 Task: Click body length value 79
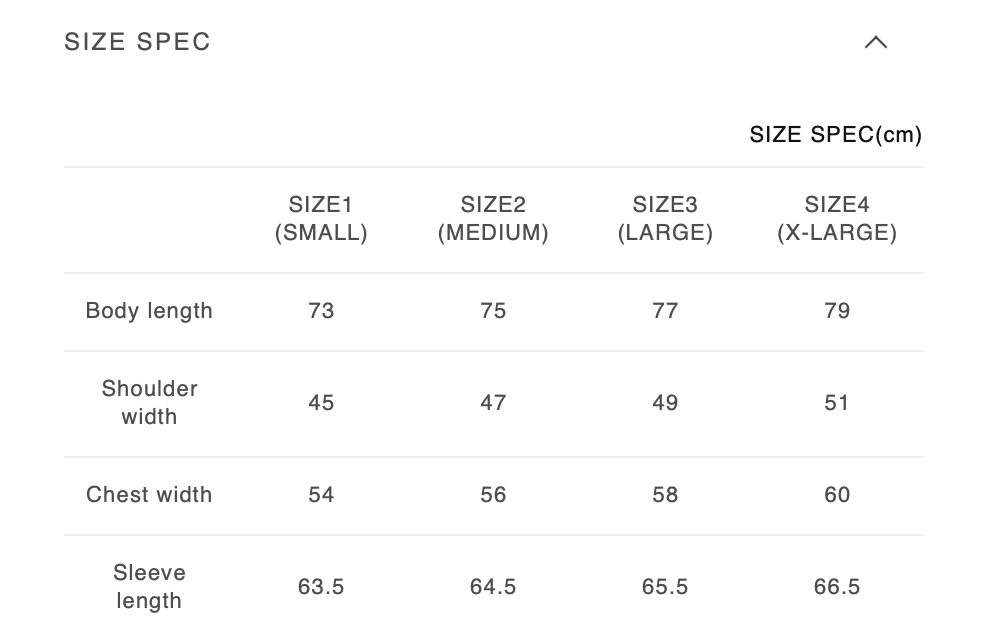pos(837,311)
